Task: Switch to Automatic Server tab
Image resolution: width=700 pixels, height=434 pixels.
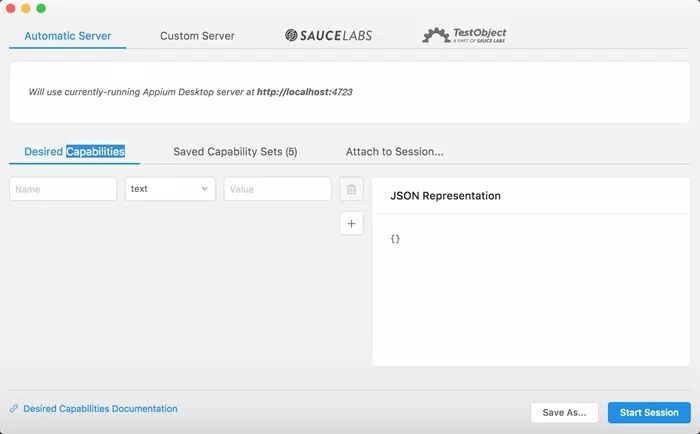Action: coord(68,36)
